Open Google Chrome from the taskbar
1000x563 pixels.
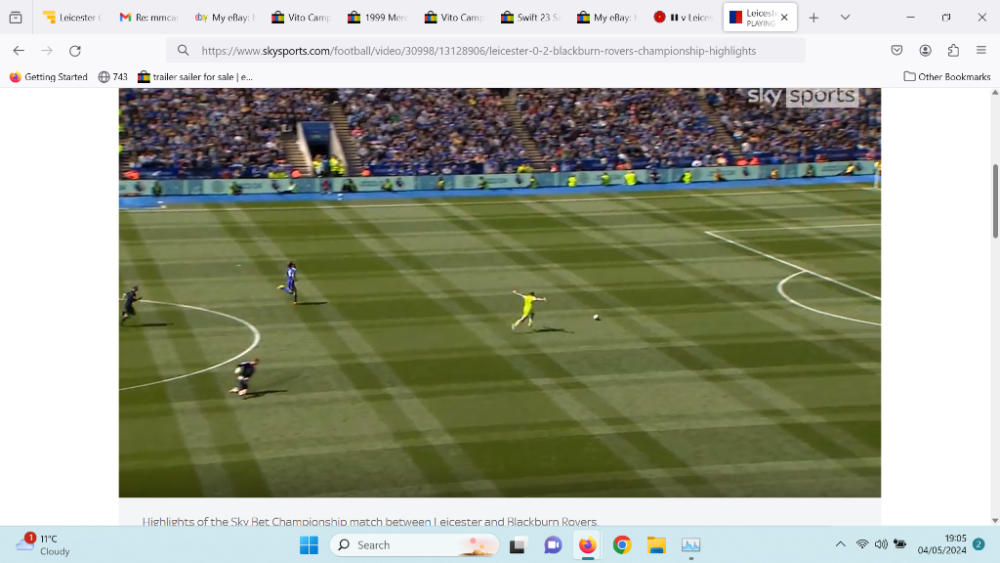(x=622, y=545)
